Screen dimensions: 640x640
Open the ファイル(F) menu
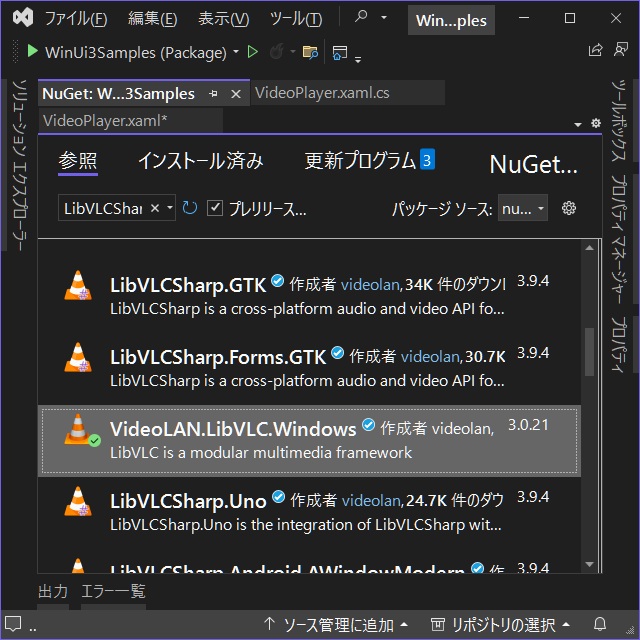[x=76, y=19]
